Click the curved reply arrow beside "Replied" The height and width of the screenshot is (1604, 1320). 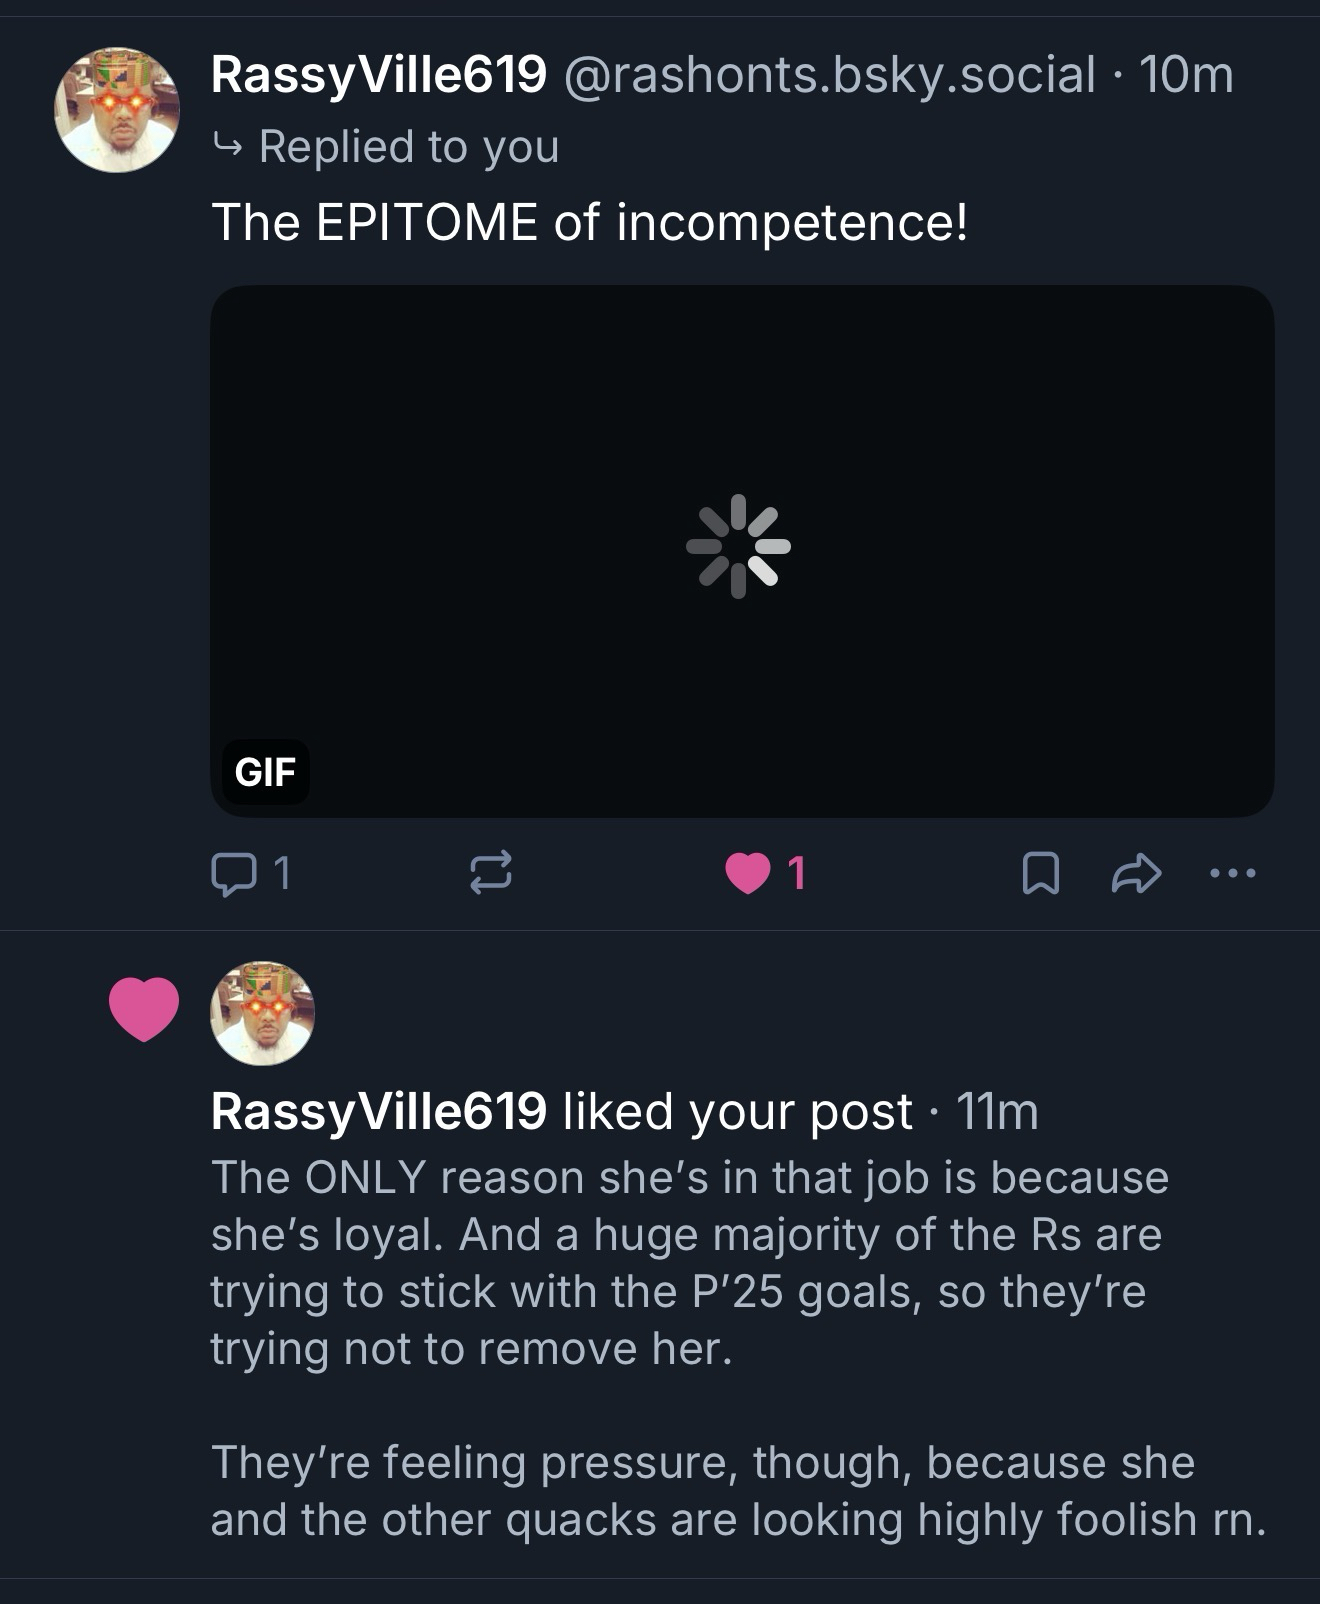click(228, 147)
